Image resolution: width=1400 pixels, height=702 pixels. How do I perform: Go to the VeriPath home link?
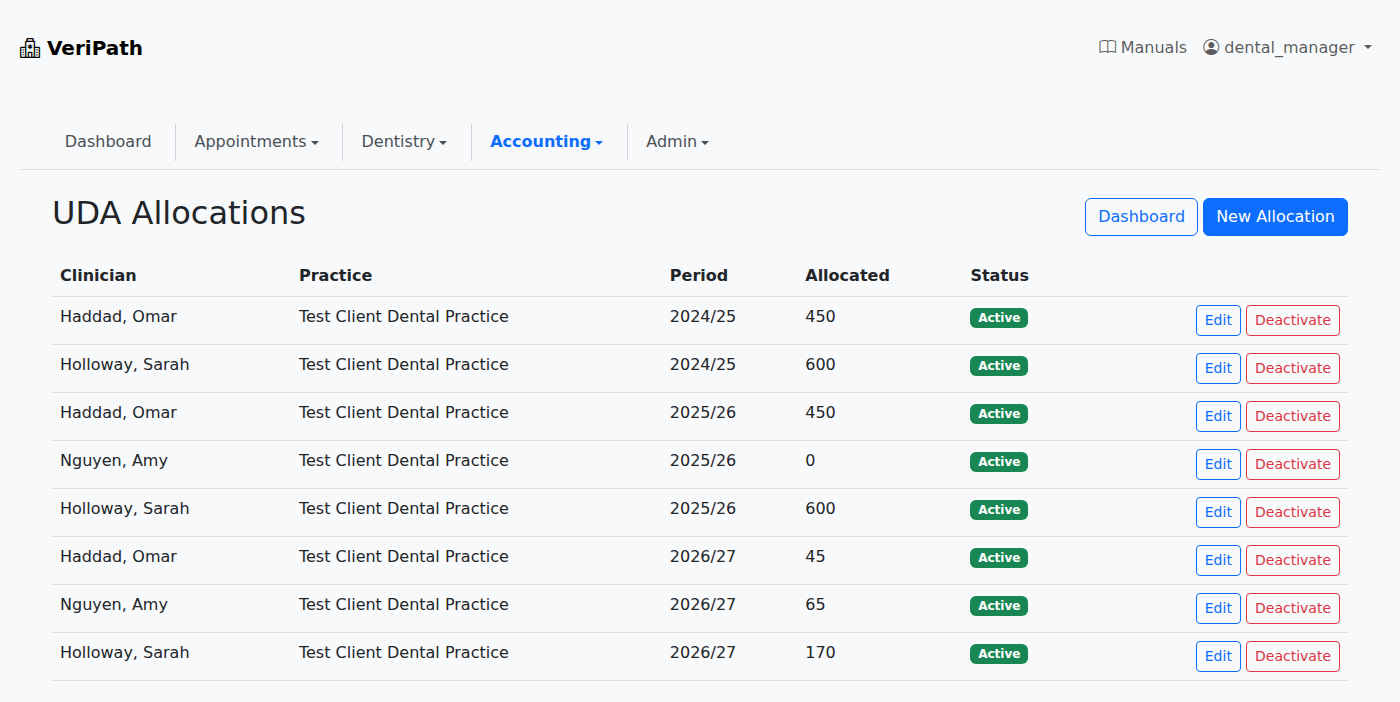pyautogui.click(x=81, y=48)
